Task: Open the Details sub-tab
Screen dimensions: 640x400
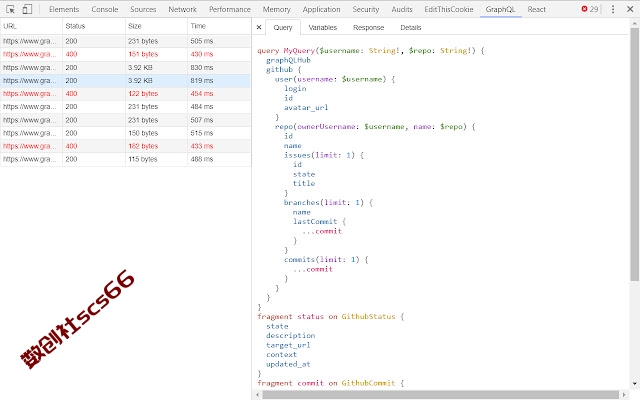Action: (x=411, y=27)
